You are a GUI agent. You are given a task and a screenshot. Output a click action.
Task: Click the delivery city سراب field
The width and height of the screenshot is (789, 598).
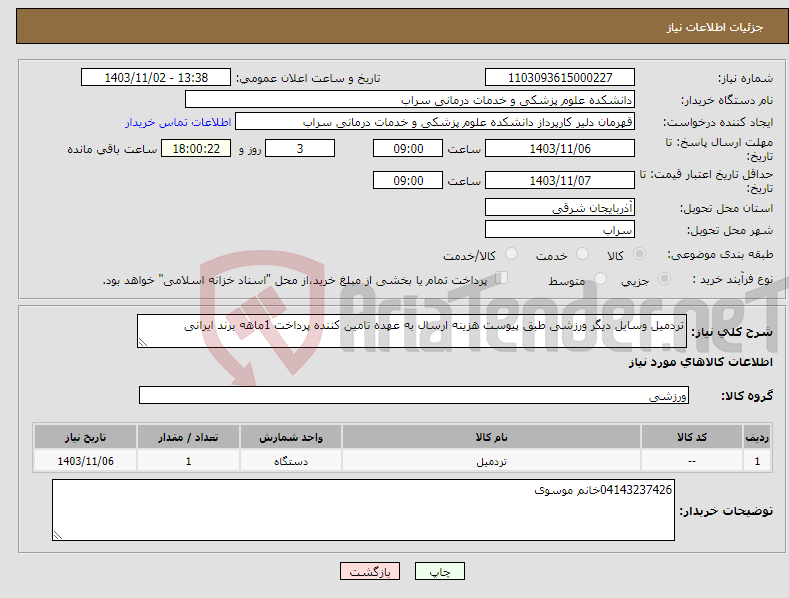pyautogui.click(x=560, y=230)
